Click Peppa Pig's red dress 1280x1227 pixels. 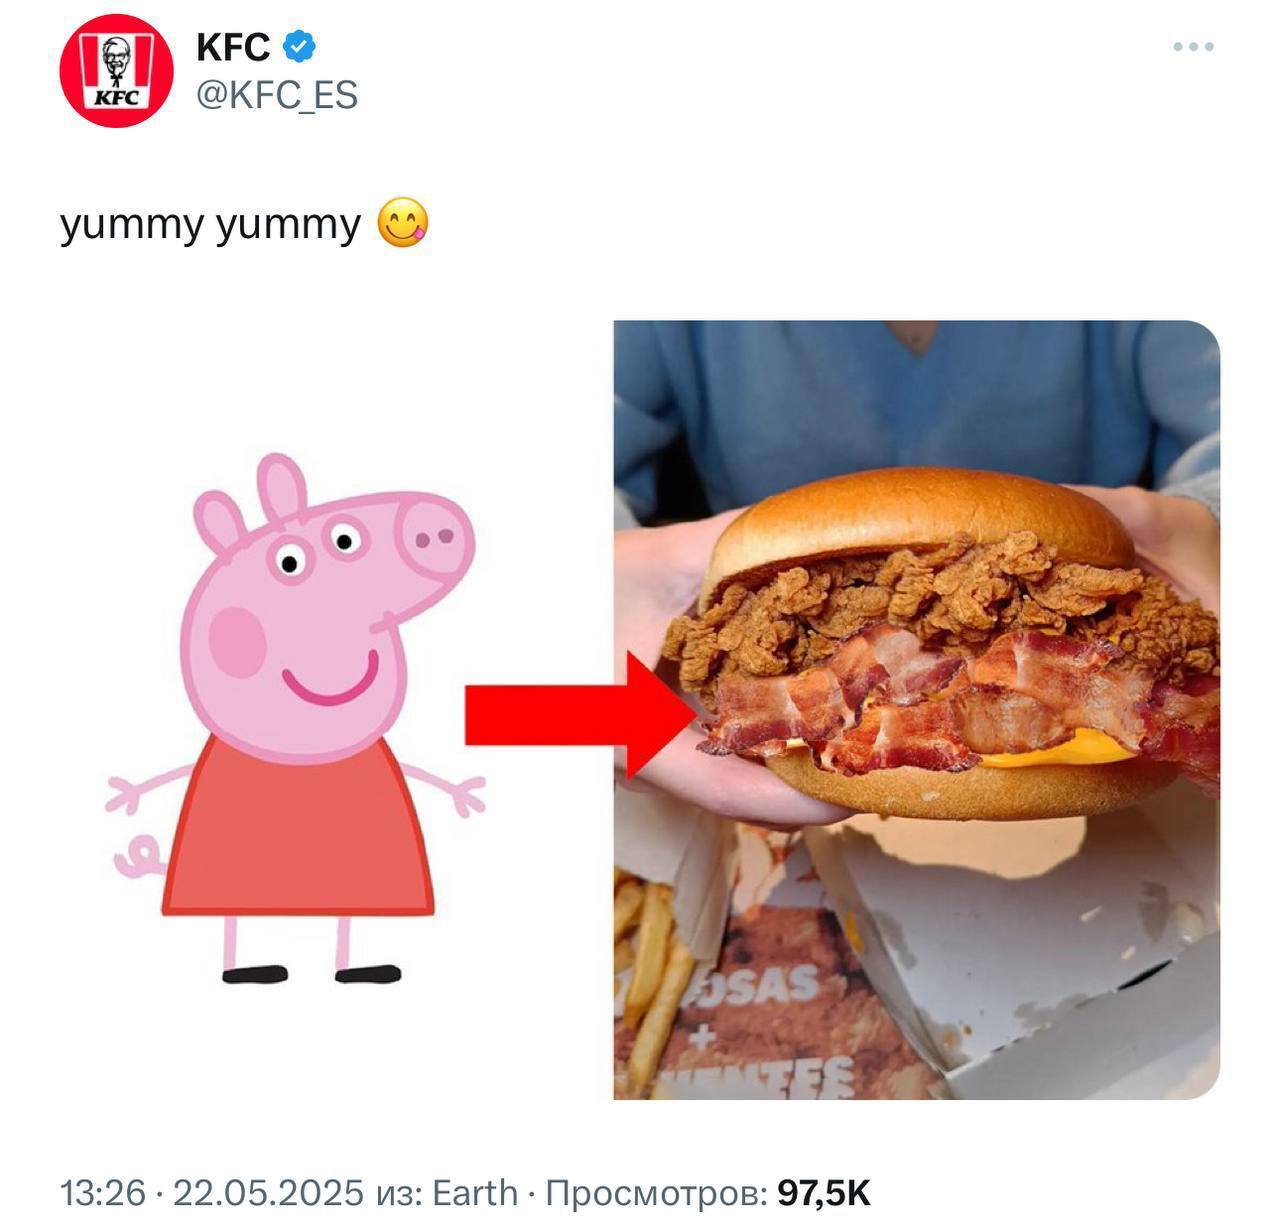pyautogui.click(x=298, y=828)
